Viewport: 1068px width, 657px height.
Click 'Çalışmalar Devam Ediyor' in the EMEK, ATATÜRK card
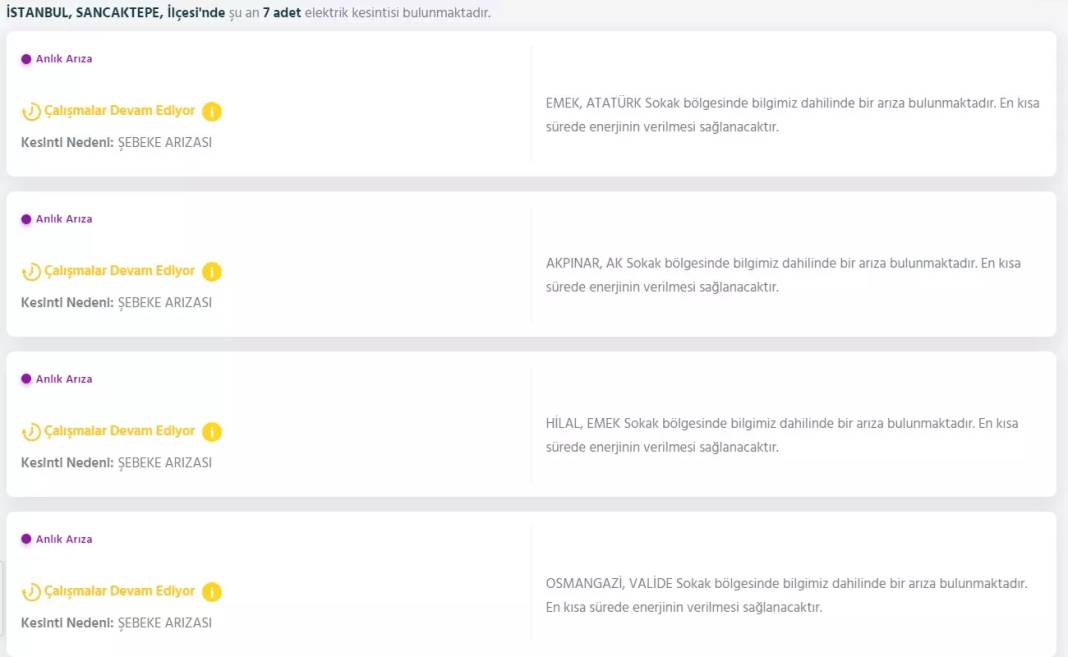click(x=119, y=111)
